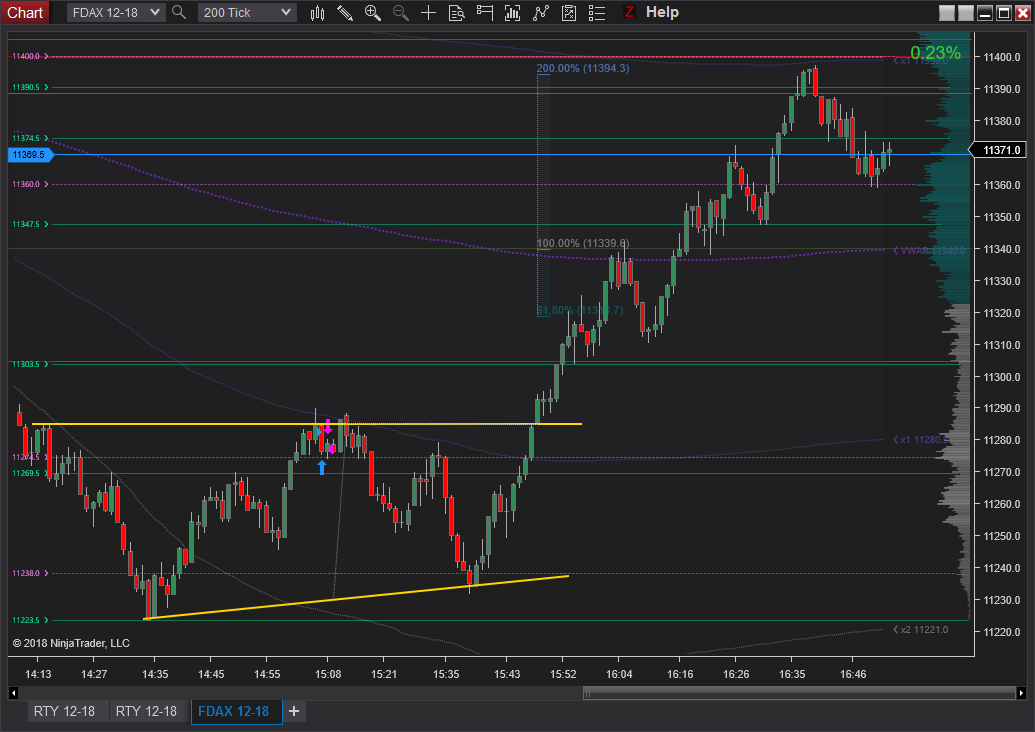Click the instrument search magnifier icon

(179, 12)
